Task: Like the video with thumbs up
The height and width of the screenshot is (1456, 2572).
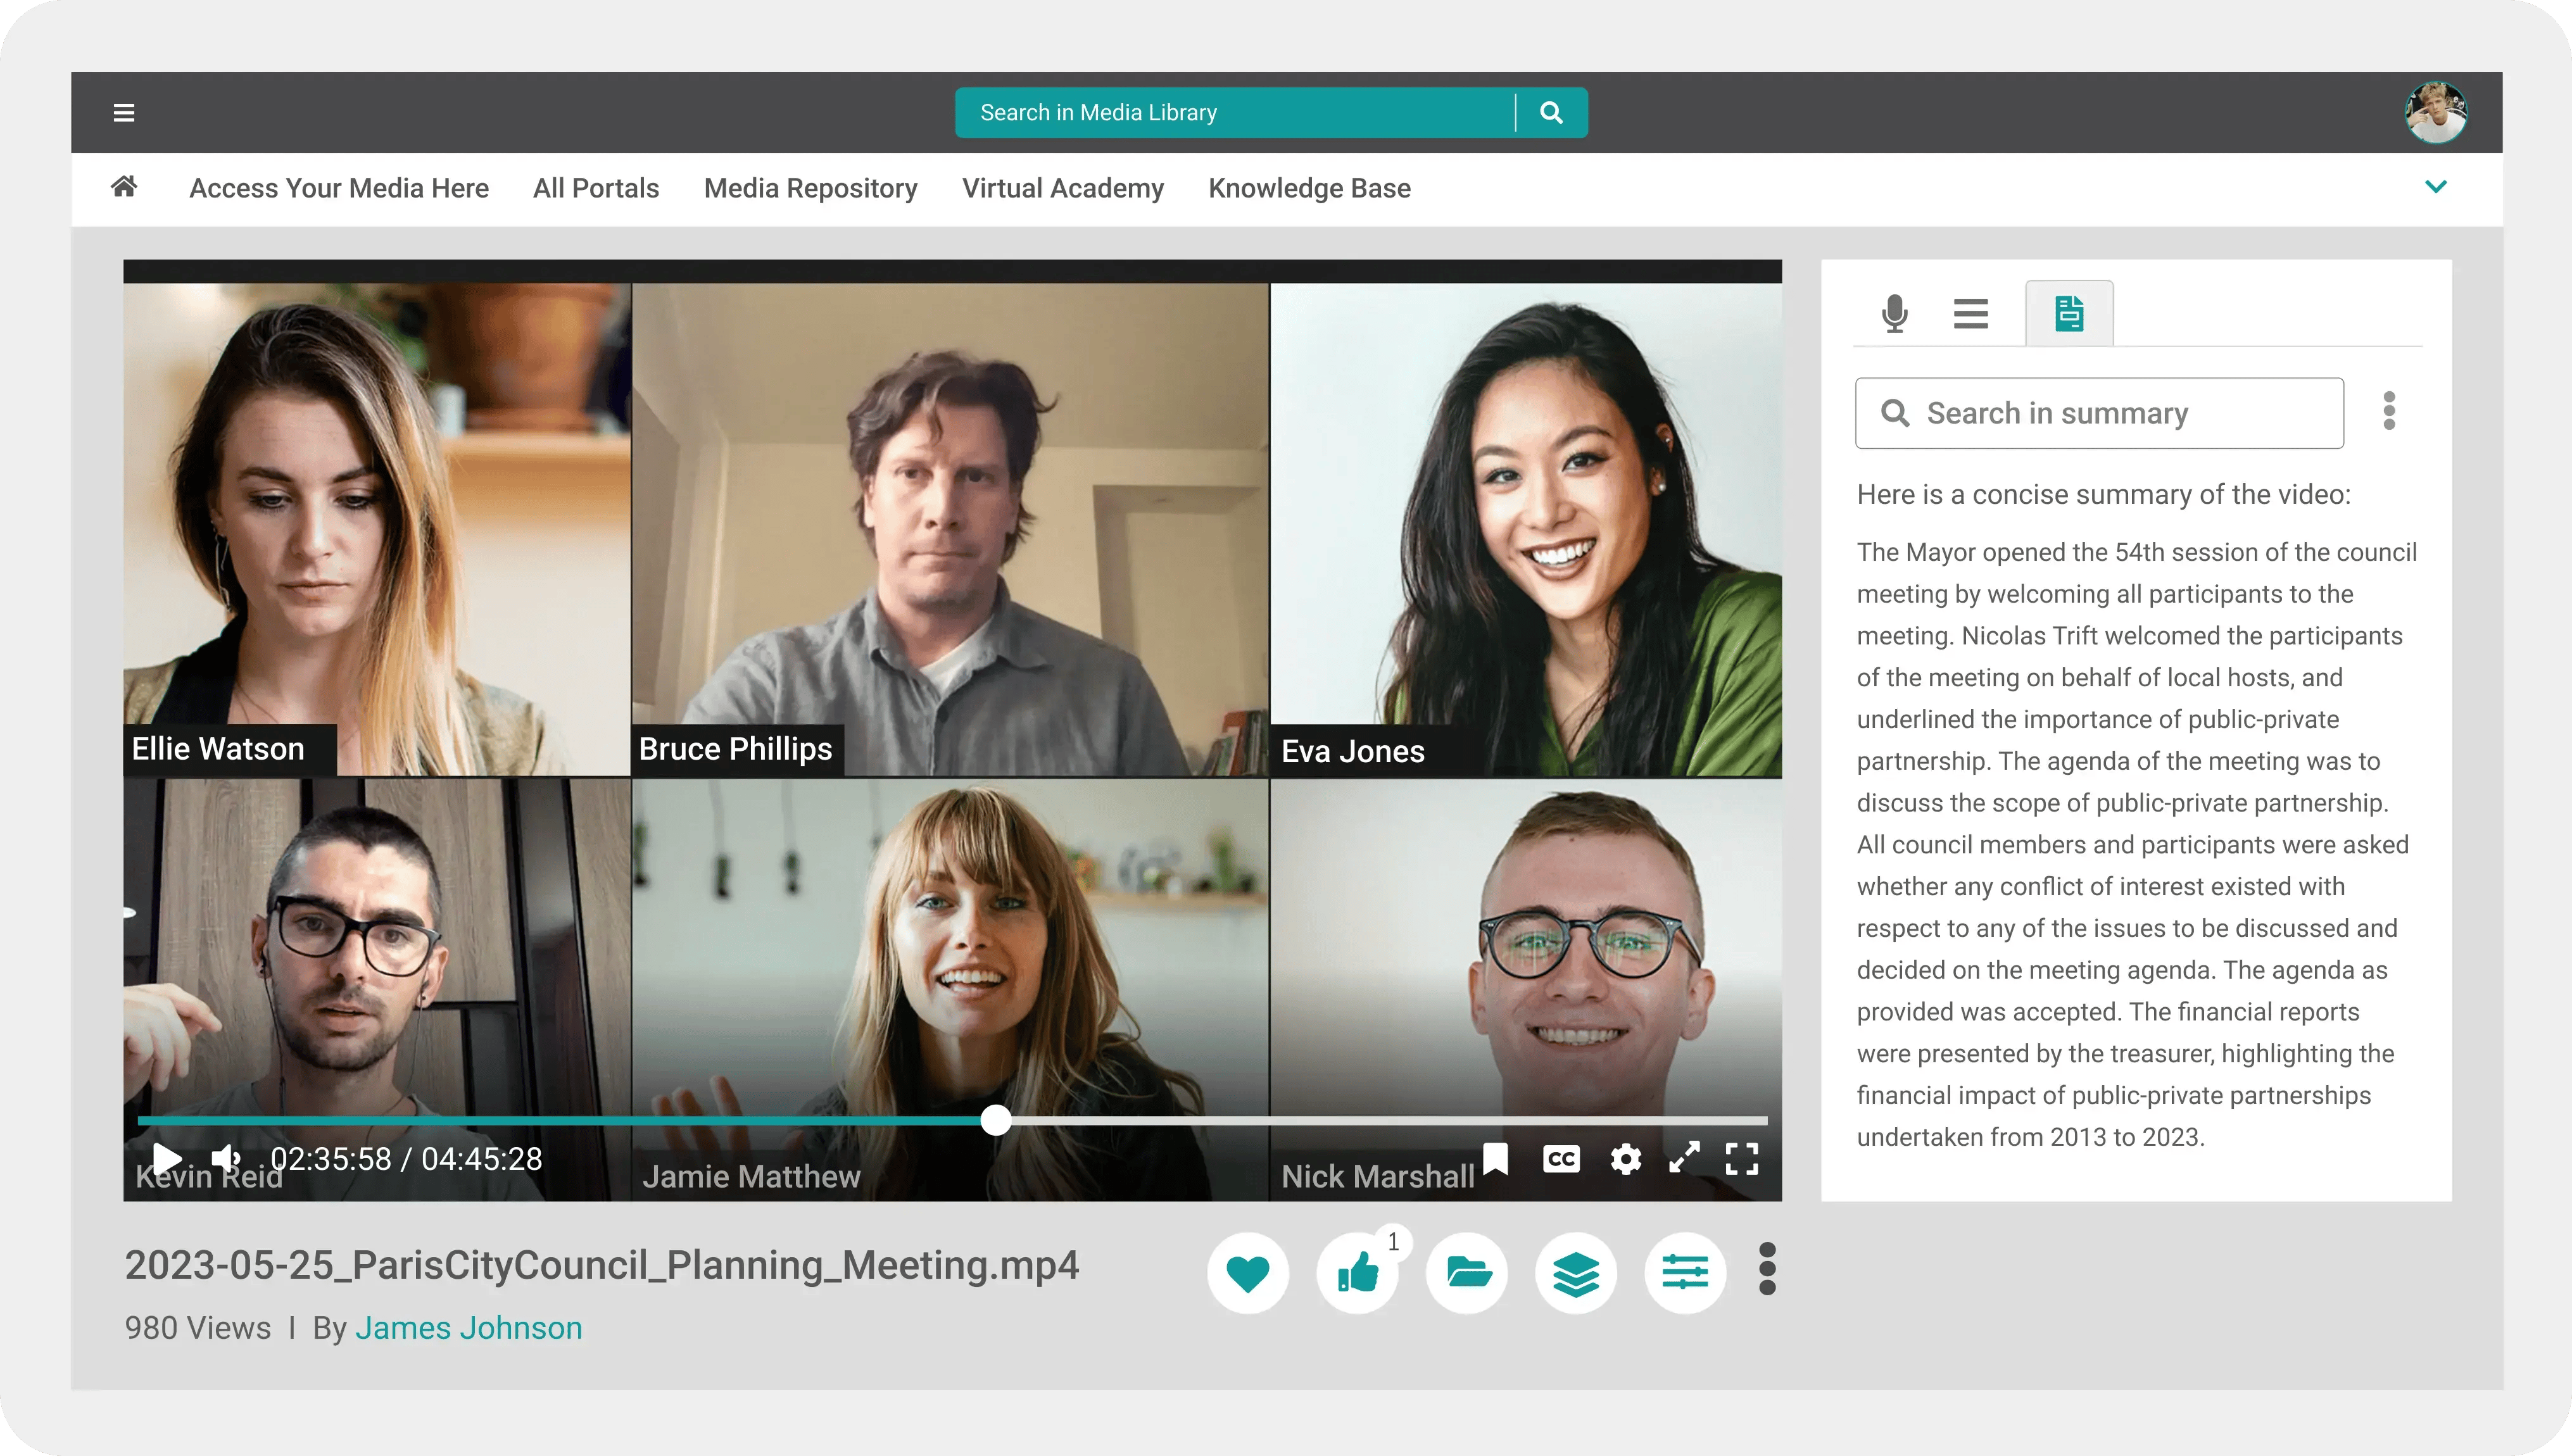Action: [1357, 1273]
